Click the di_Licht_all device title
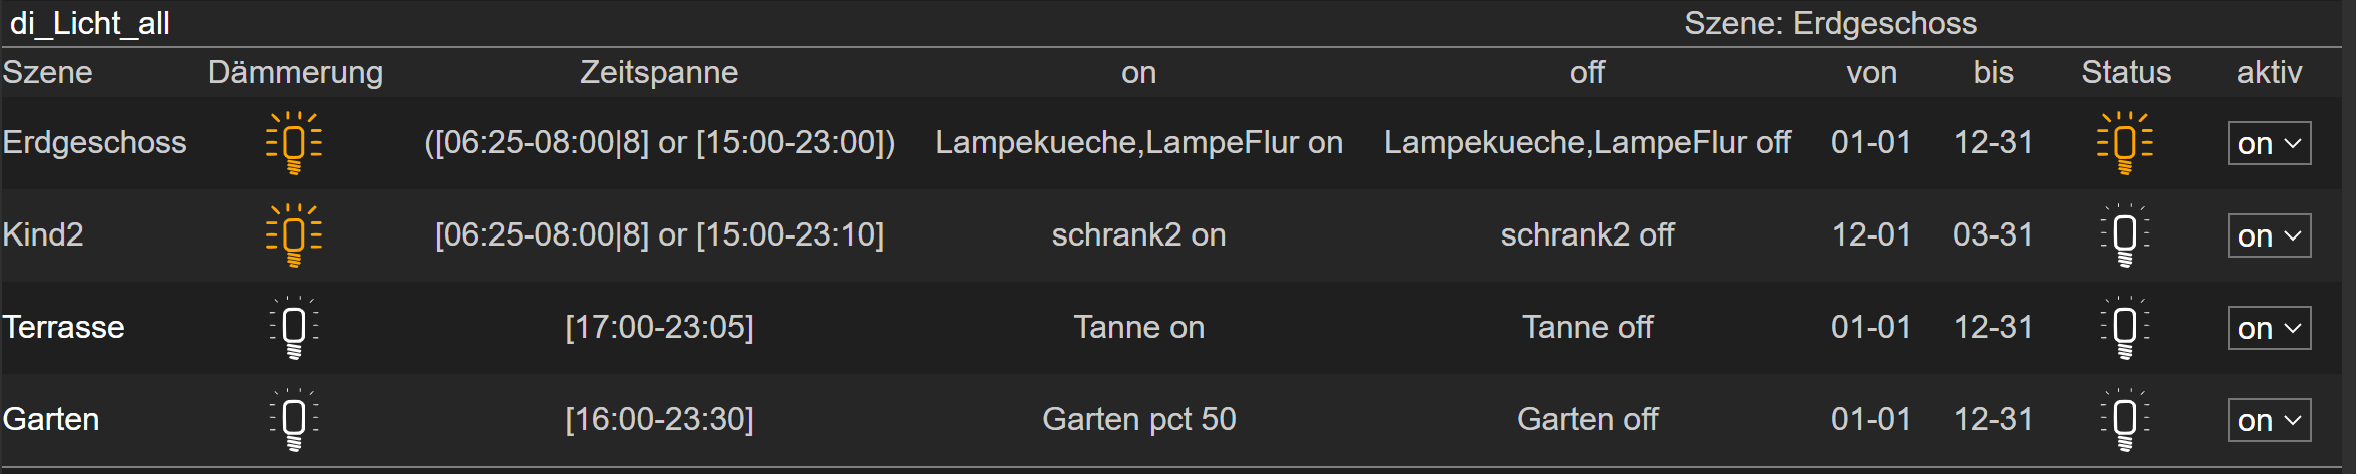 click(x=89, y=23)
